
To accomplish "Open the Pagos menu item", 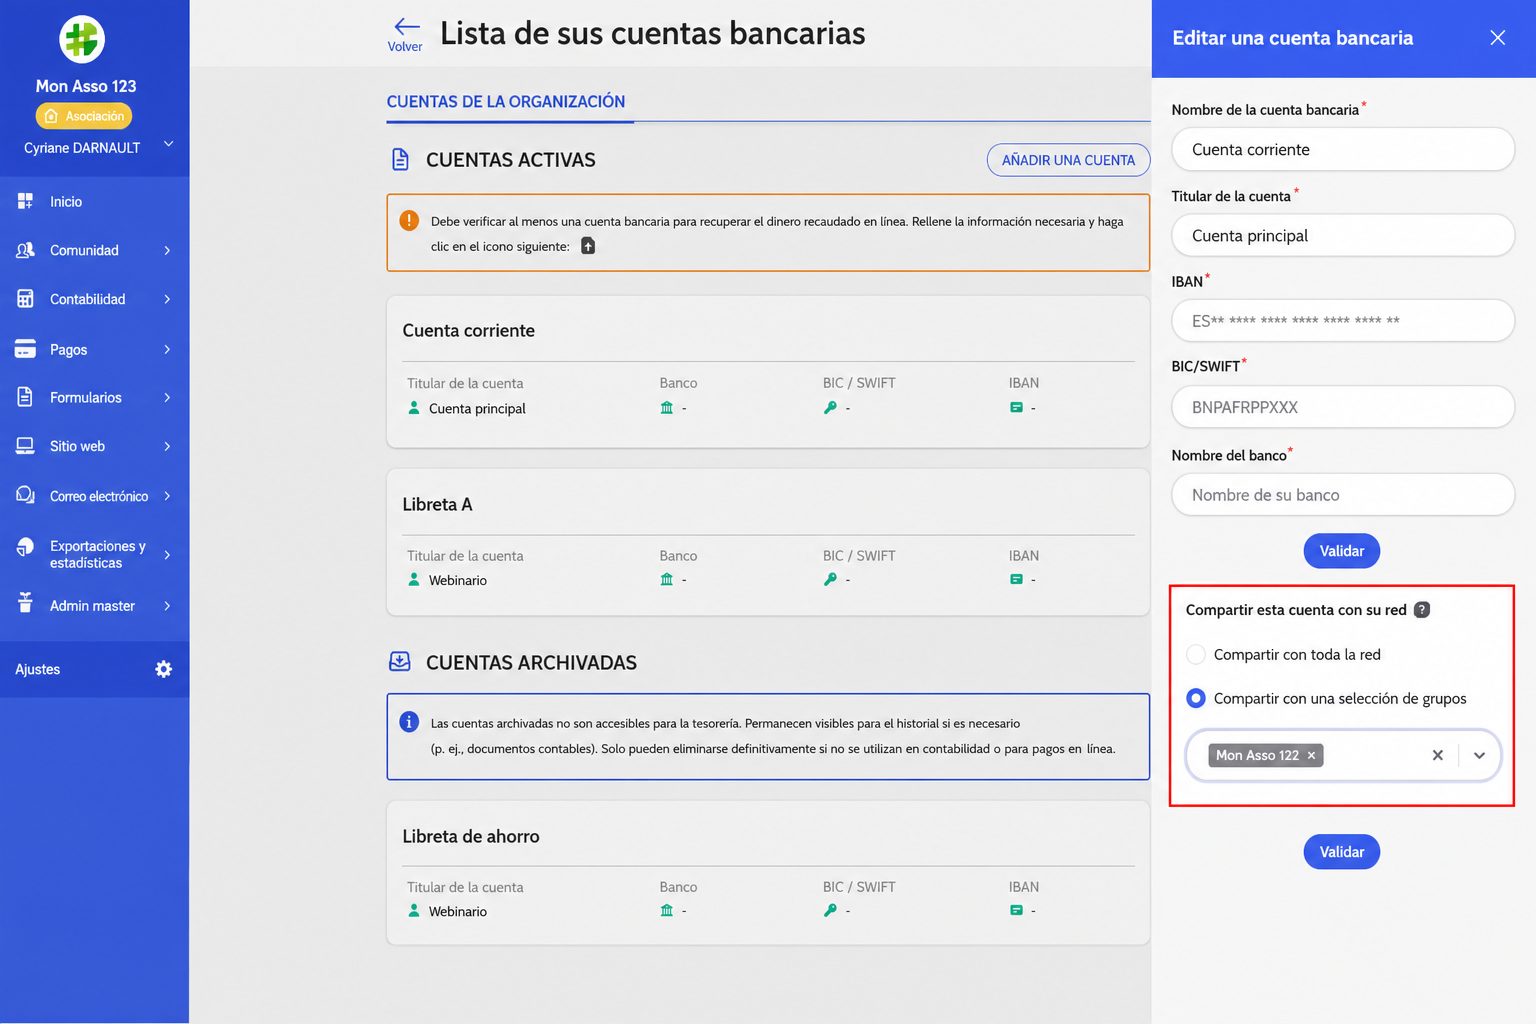I will (x=68, y=349).
